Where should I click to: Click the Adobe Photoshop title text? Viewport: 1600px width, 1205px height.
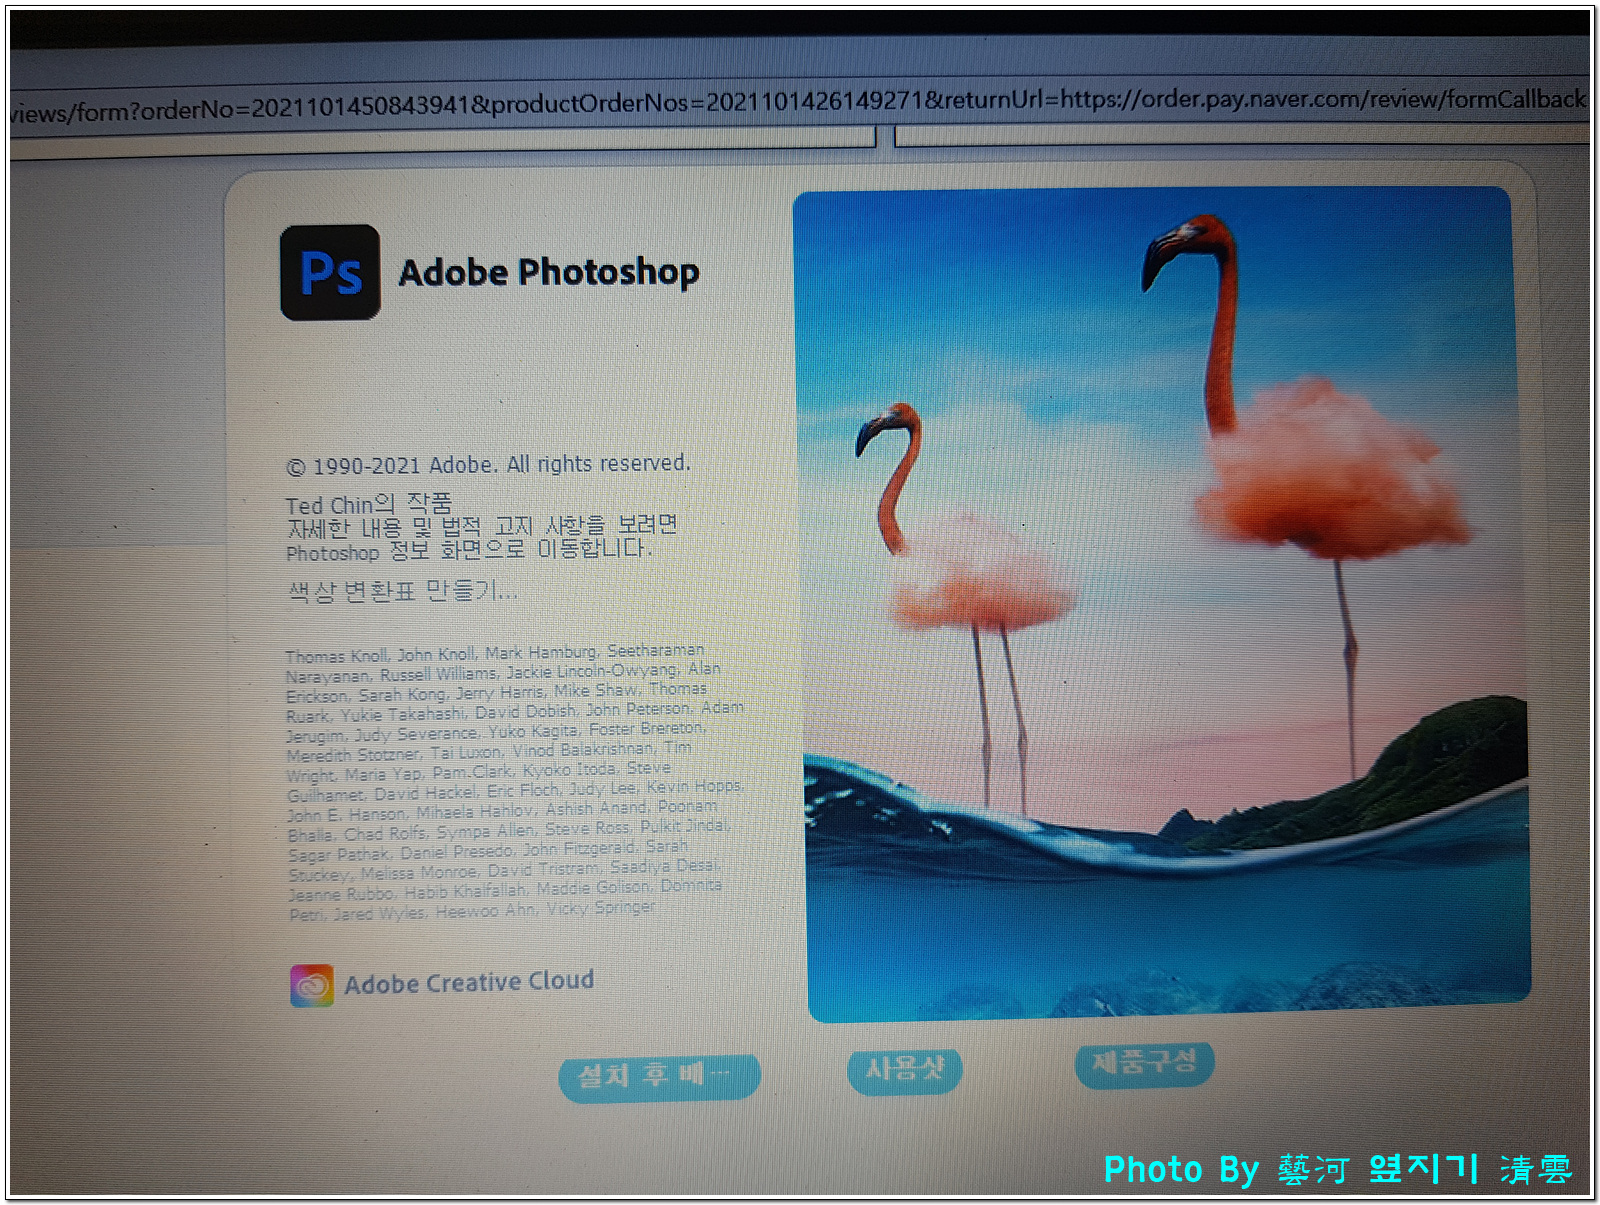click(549, 272)
